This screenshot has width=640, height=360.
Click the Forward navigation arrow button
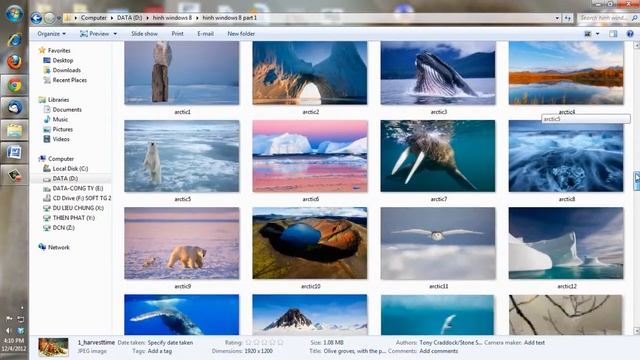pos(49,18)
